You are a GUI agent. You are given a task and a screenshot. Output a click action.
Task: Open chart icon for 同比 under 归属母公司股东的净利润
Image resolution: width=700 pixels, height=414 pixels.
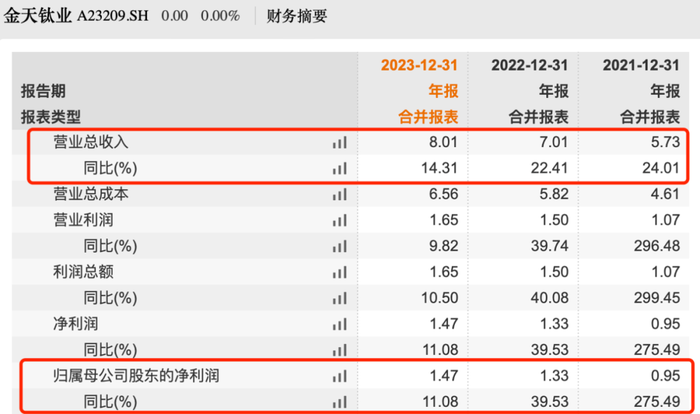click(339, 402)
